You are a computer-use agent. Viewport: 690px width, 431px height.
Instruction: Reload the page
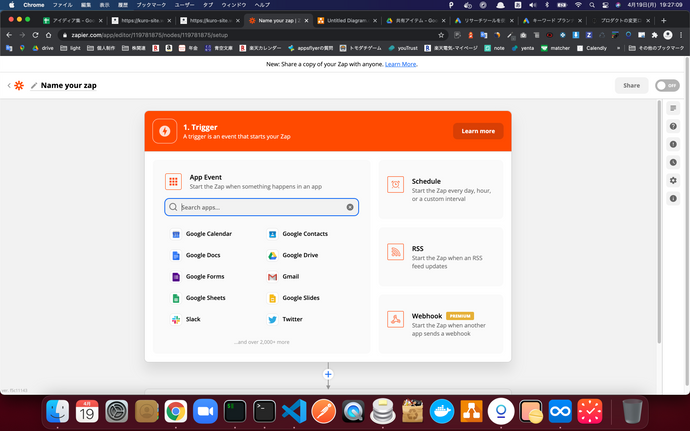click(35, 35)
